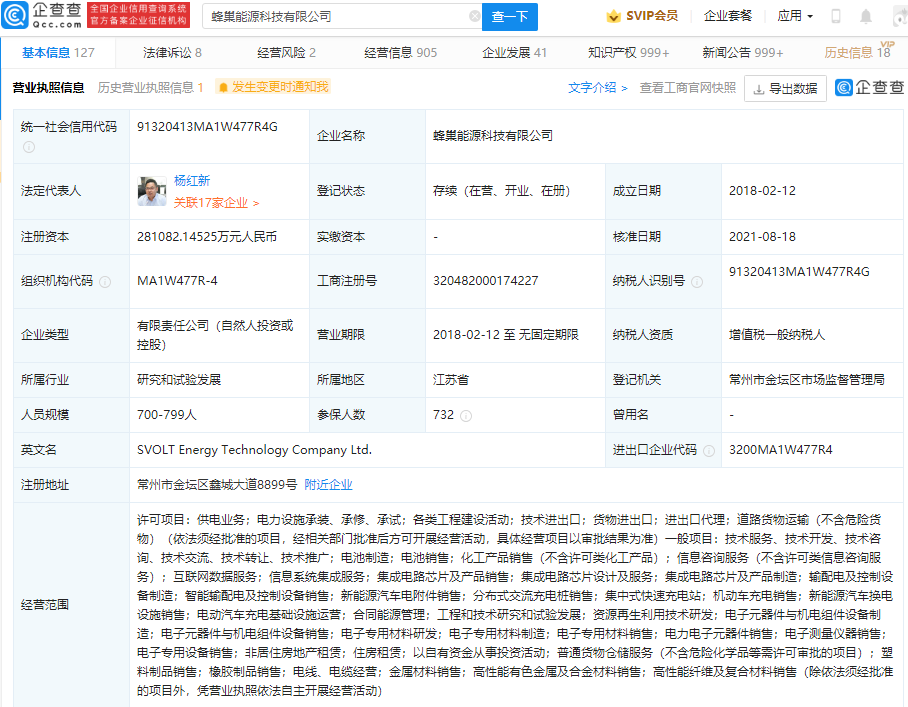The width and height of the screenshot is (908, 707).
Task: Switch to 经营信息 tab
Action: click(400, 53)
